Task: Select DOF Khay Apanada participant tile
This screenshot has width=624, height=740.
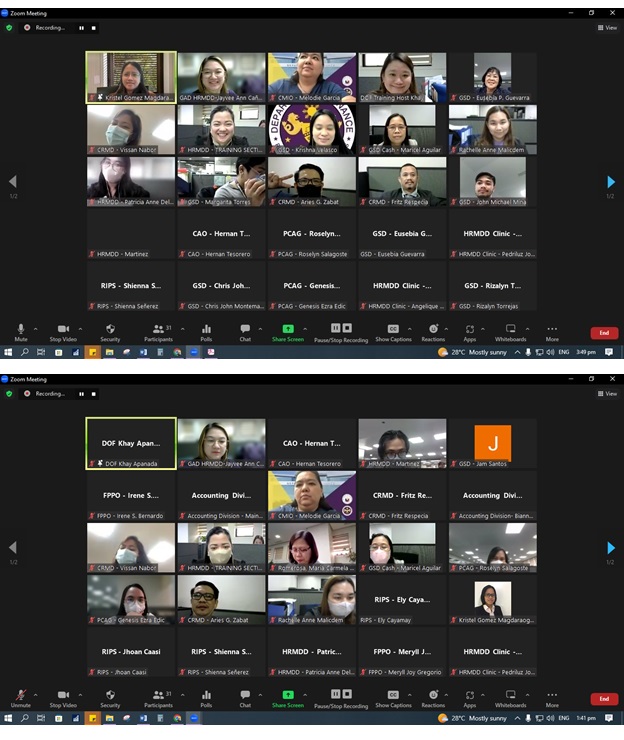Action: coord(131,443)
